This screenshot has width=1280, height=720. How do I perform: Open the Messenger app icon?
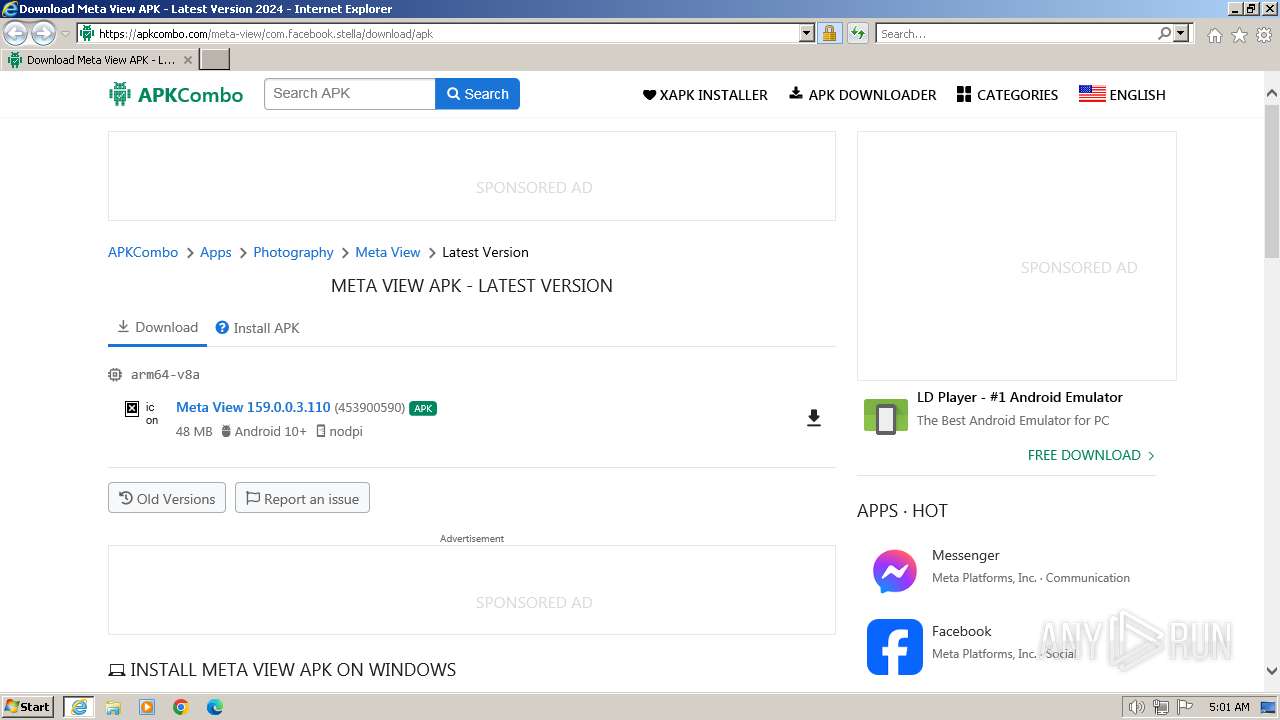[x=894, y=571]
